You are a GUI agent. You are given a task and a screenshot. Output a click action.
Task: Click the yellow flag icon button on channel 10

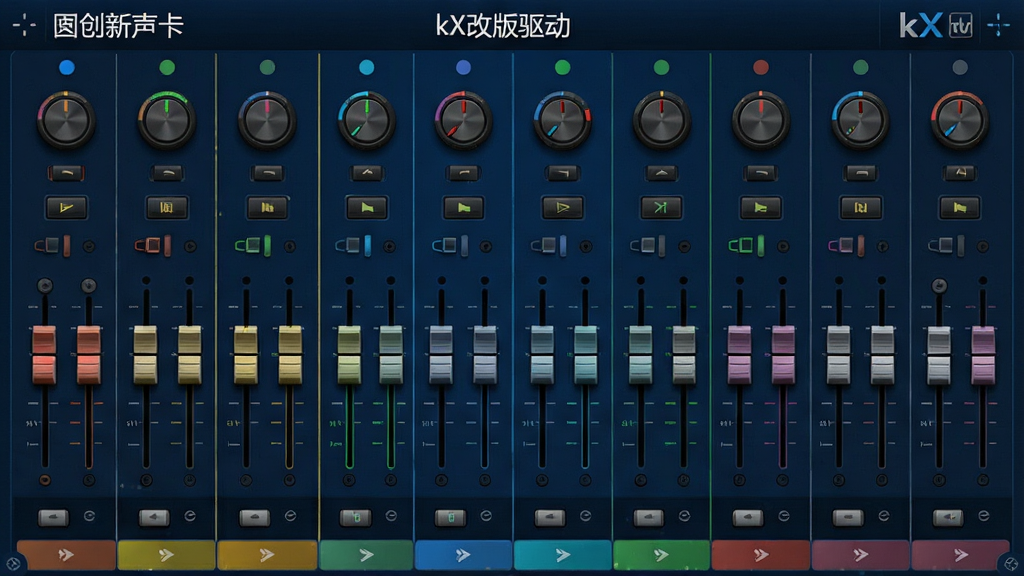tap(959, 208)
